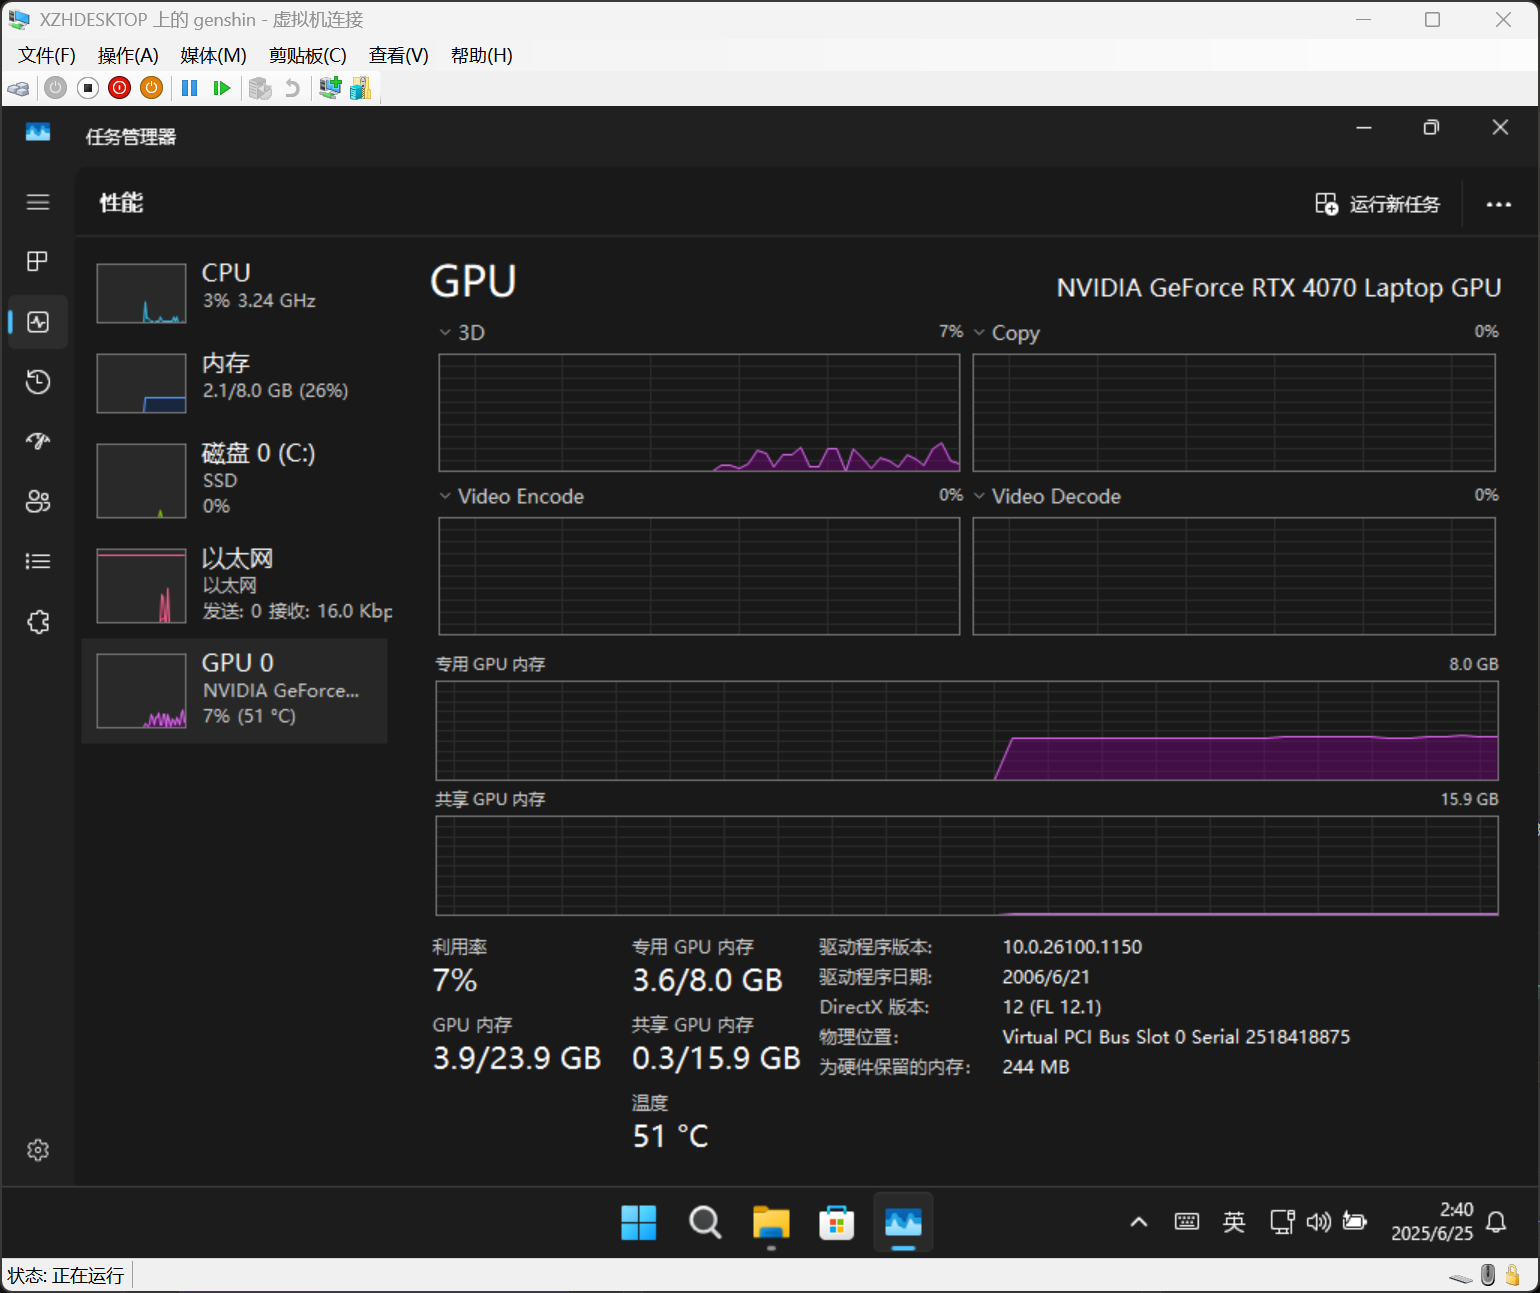Click the Revert toolbar icon
1540x1293 pixels.
coord(292,88)
